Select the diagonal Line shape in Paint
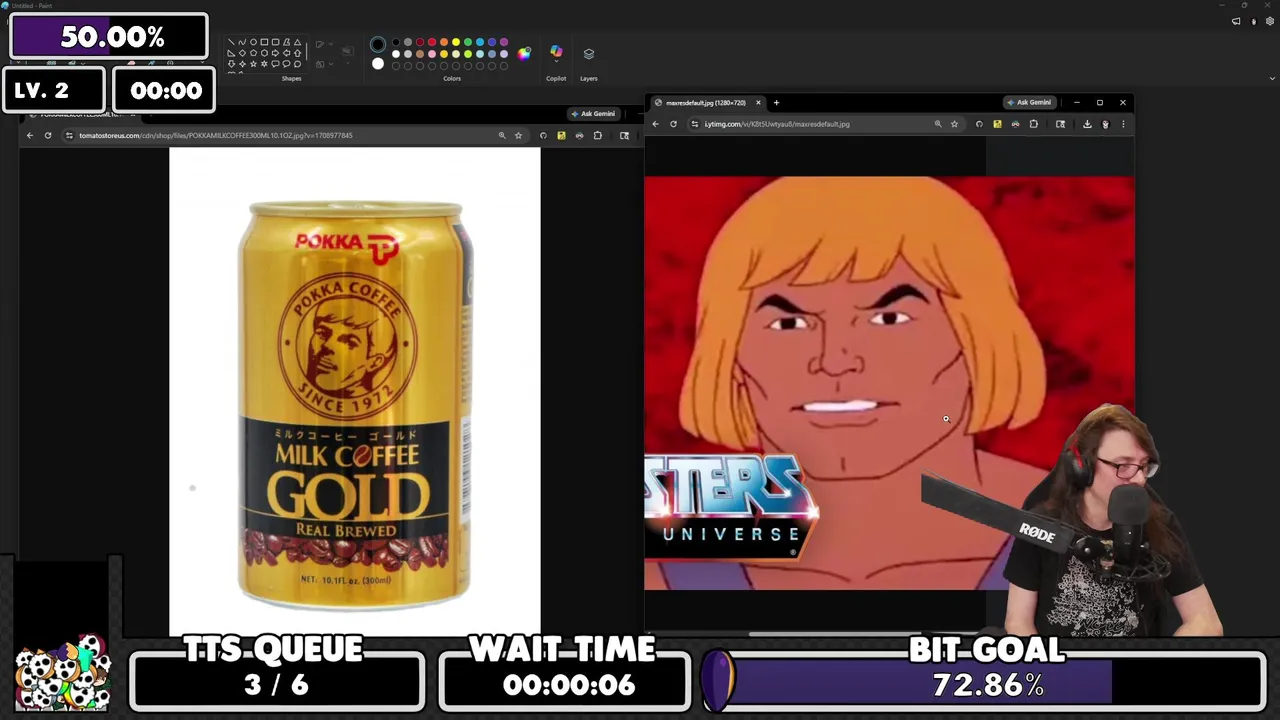This screenshot has width=1280, height=720. 231,42
